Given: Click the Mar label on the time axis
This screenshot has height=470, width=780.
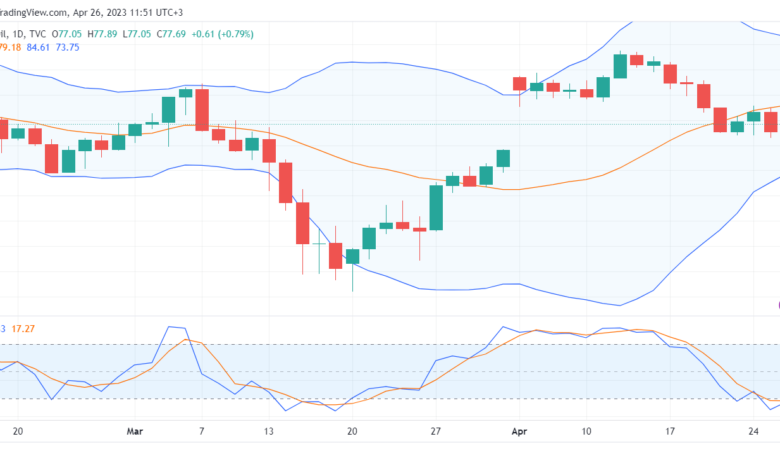Looking at the screenshot, I should click(x=135, y=431).
